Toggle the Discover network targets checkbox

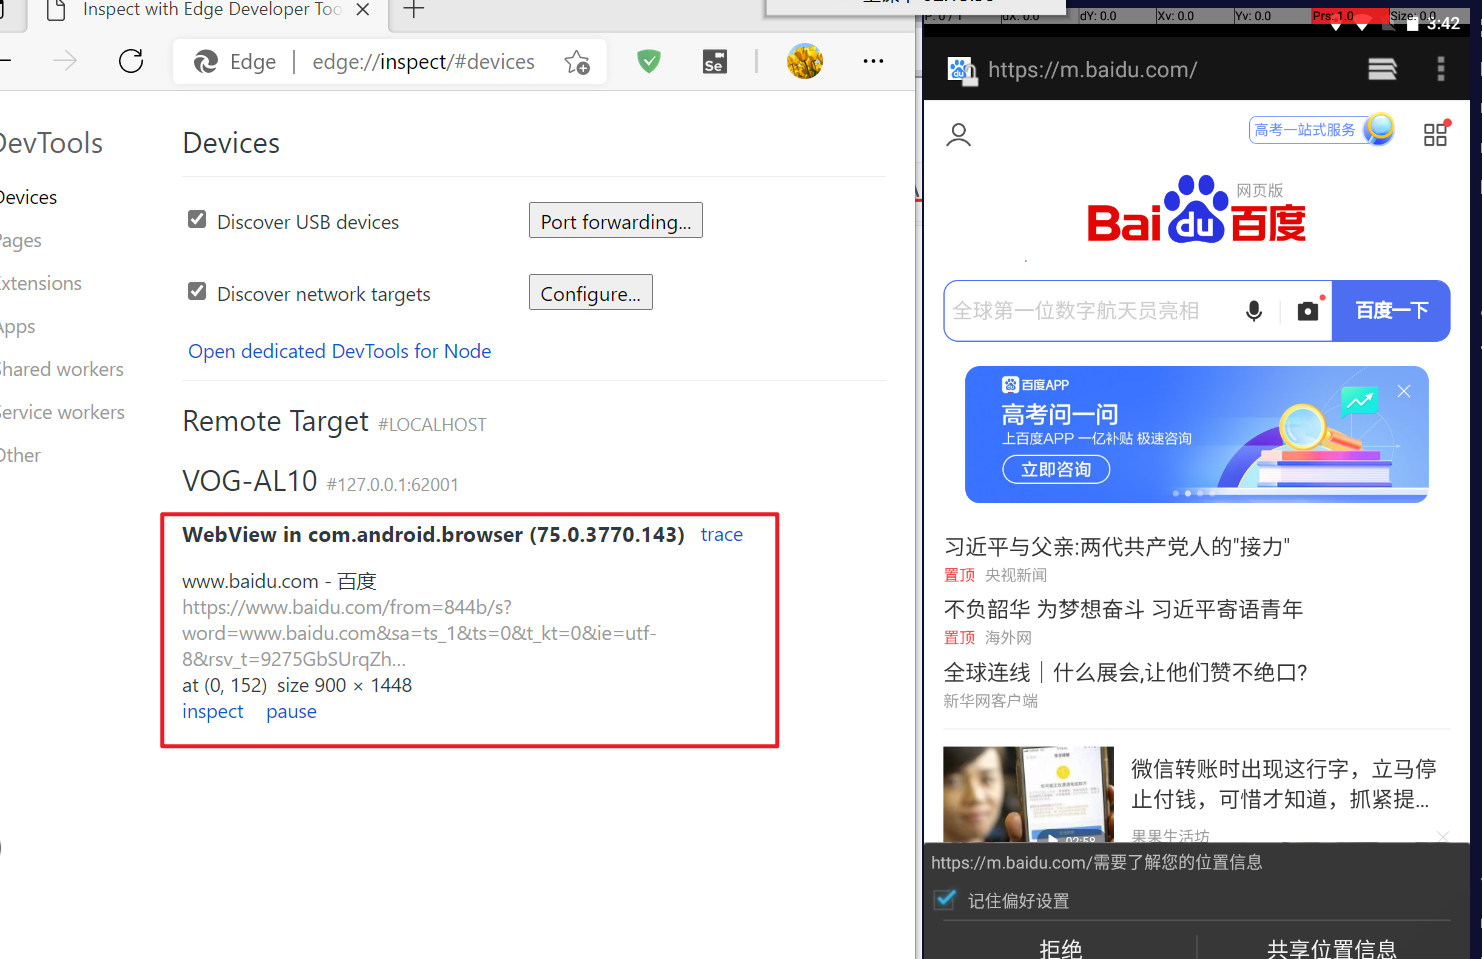pyautogui.click(x=197, y=292)
